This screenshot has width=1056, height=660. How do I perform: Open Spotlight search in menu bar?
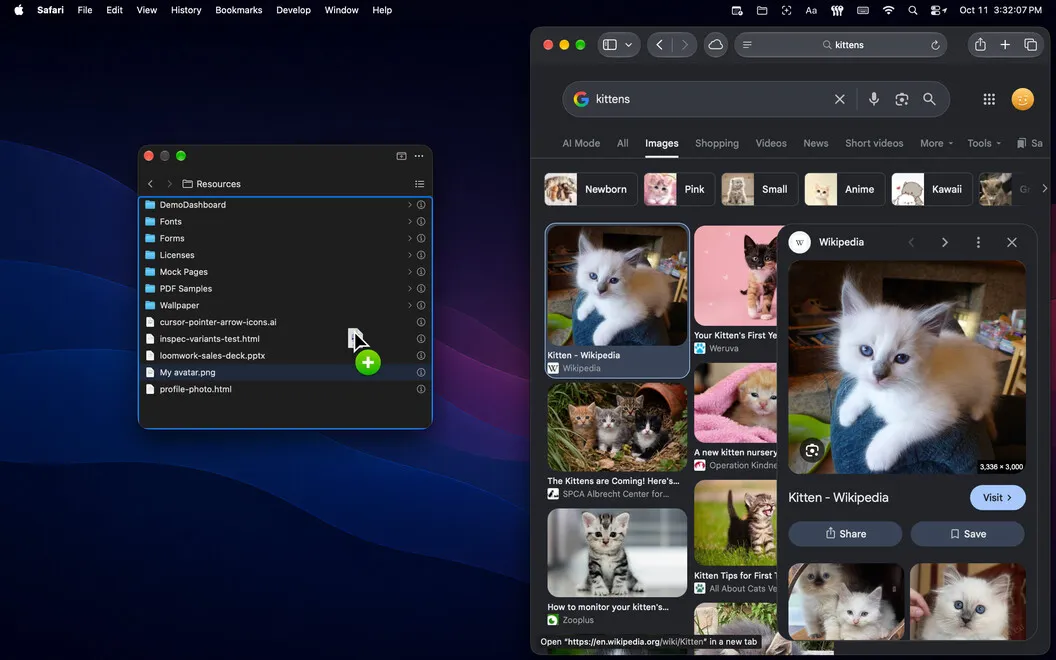pyautogui.click(x=913, y=10)
